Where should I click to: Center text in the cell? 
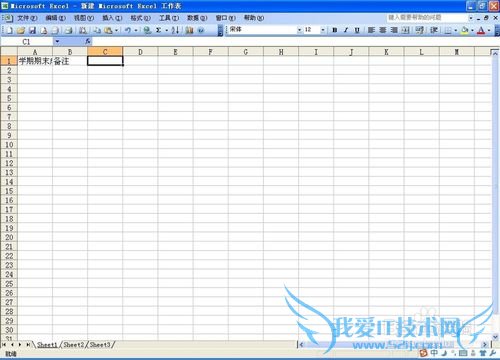(383, 30)
